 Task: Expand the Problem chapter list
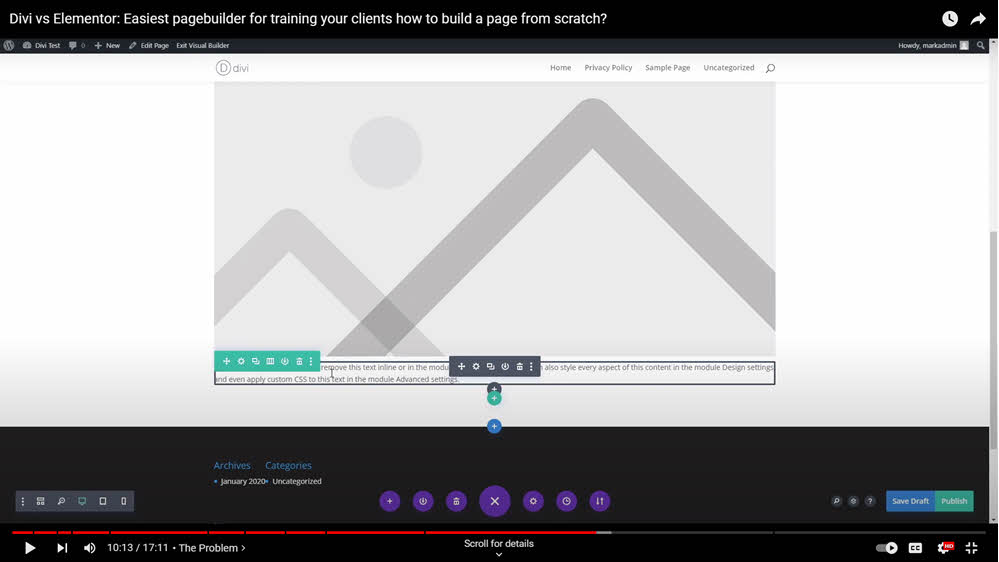pos(211,548)
